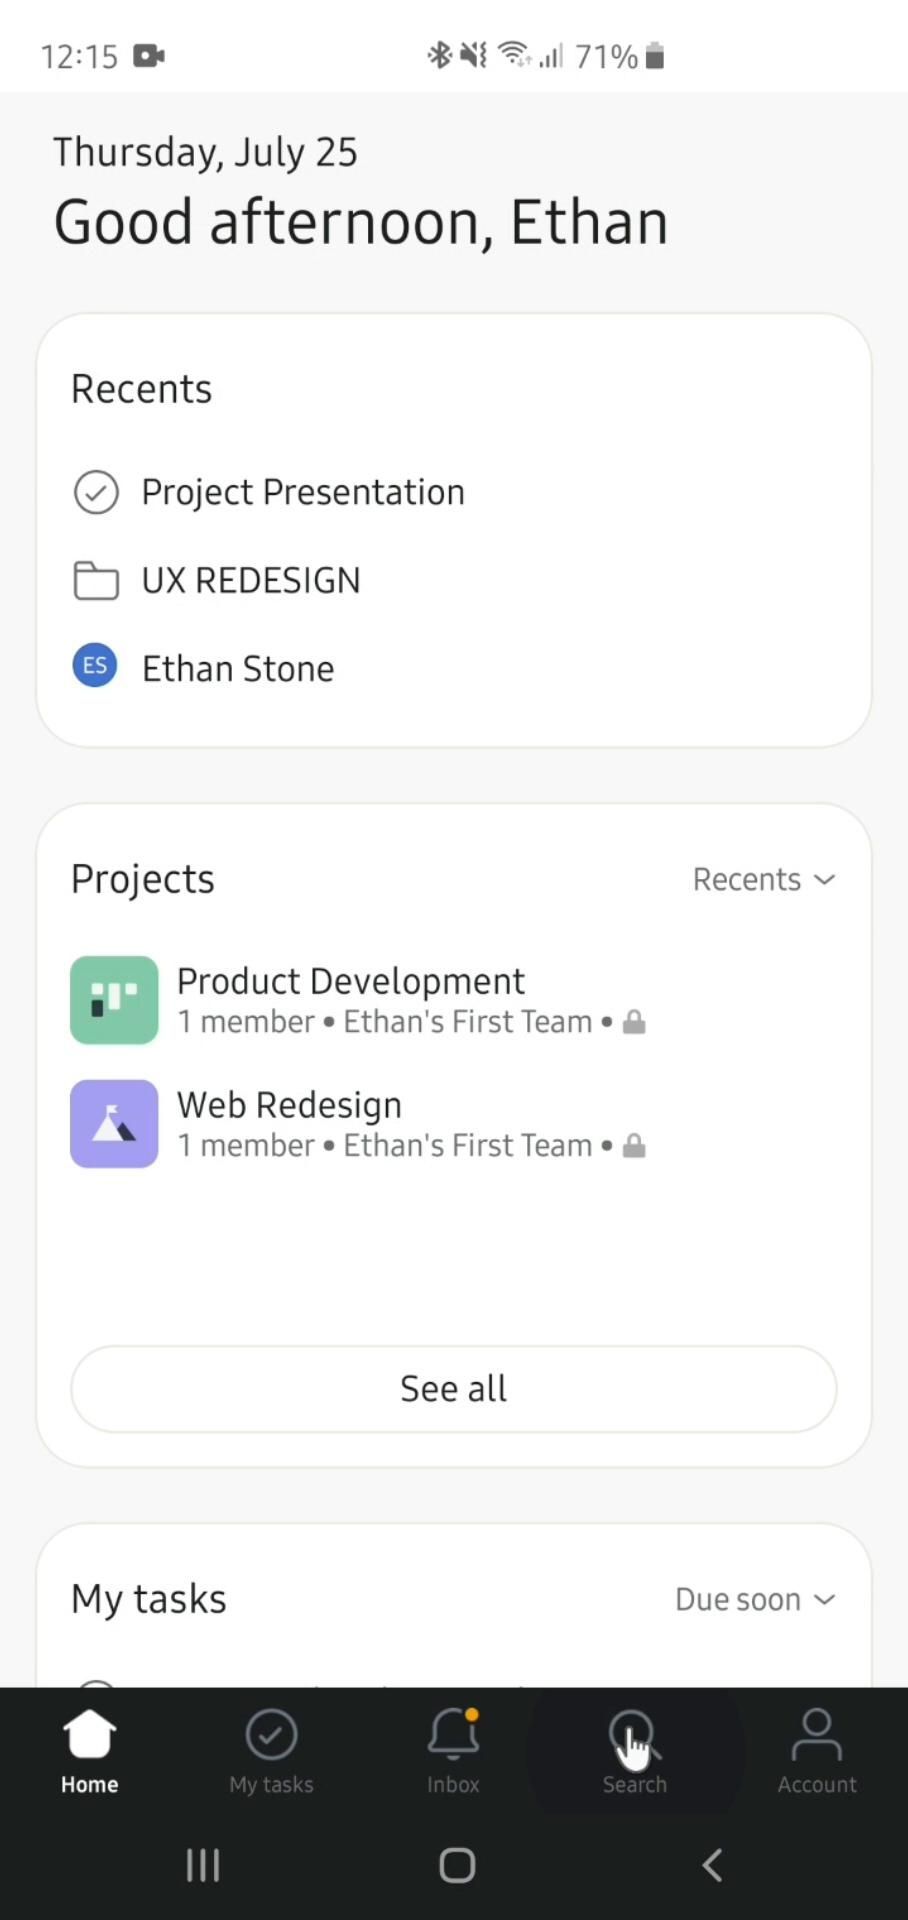
Task: Tap the Android home button
Action: click(x=457, y=1865)
